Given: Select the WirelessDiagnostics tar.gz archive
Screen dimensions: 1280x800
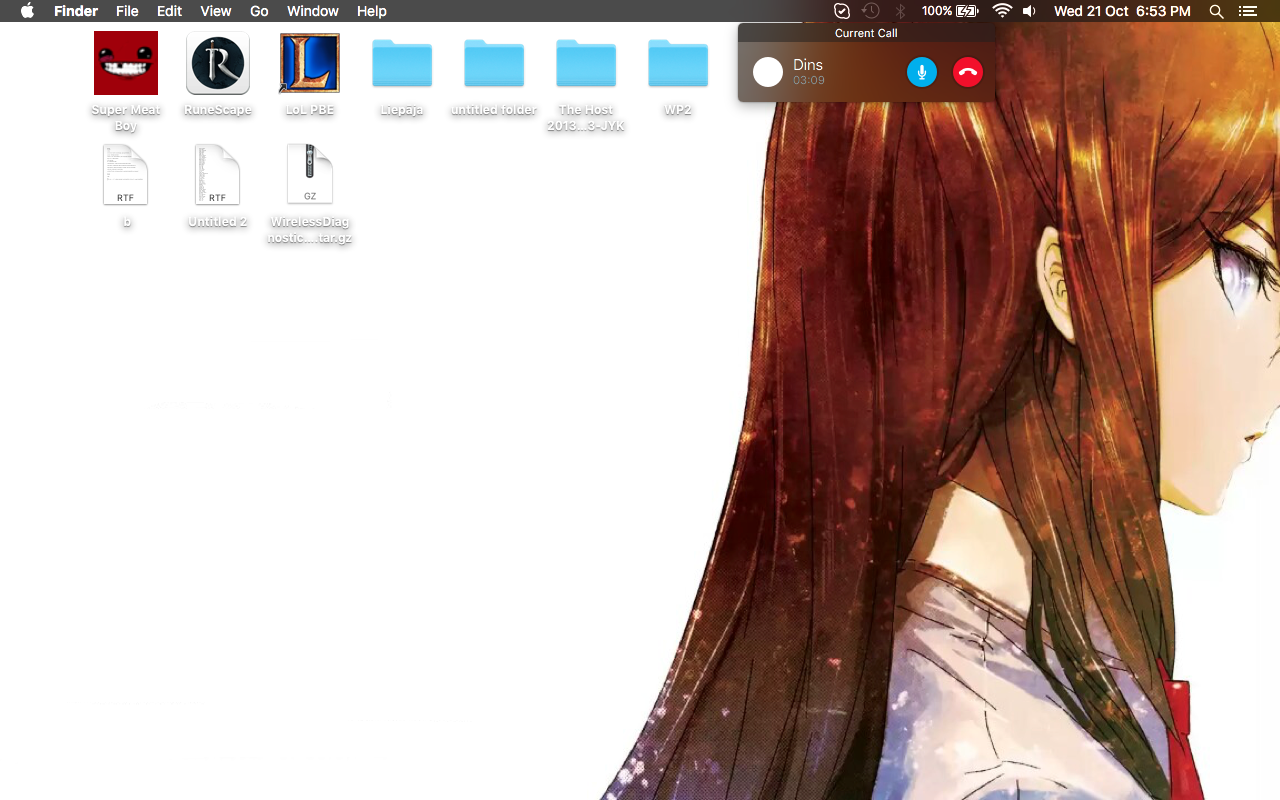Looking at the screenshot, I should coord(310,175).
